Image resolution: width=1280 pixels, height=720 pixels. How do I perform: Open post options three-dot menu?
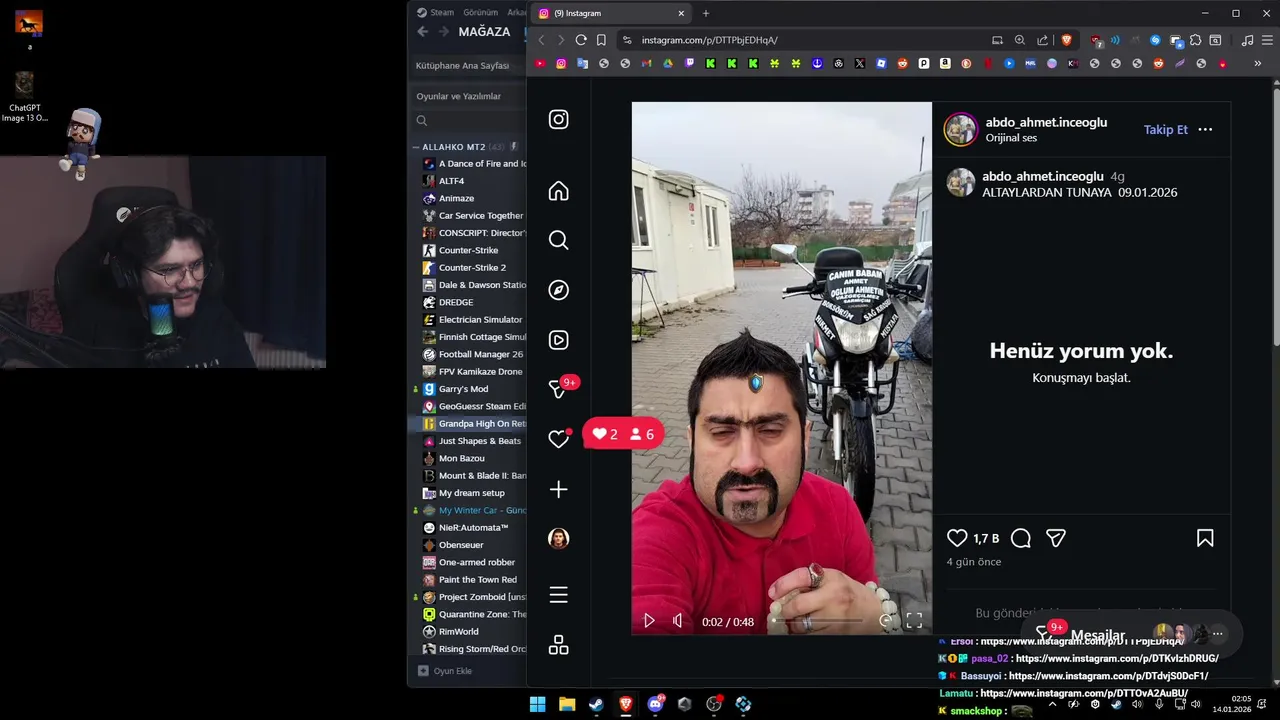pyautogui.click(x=1205, y=130)
